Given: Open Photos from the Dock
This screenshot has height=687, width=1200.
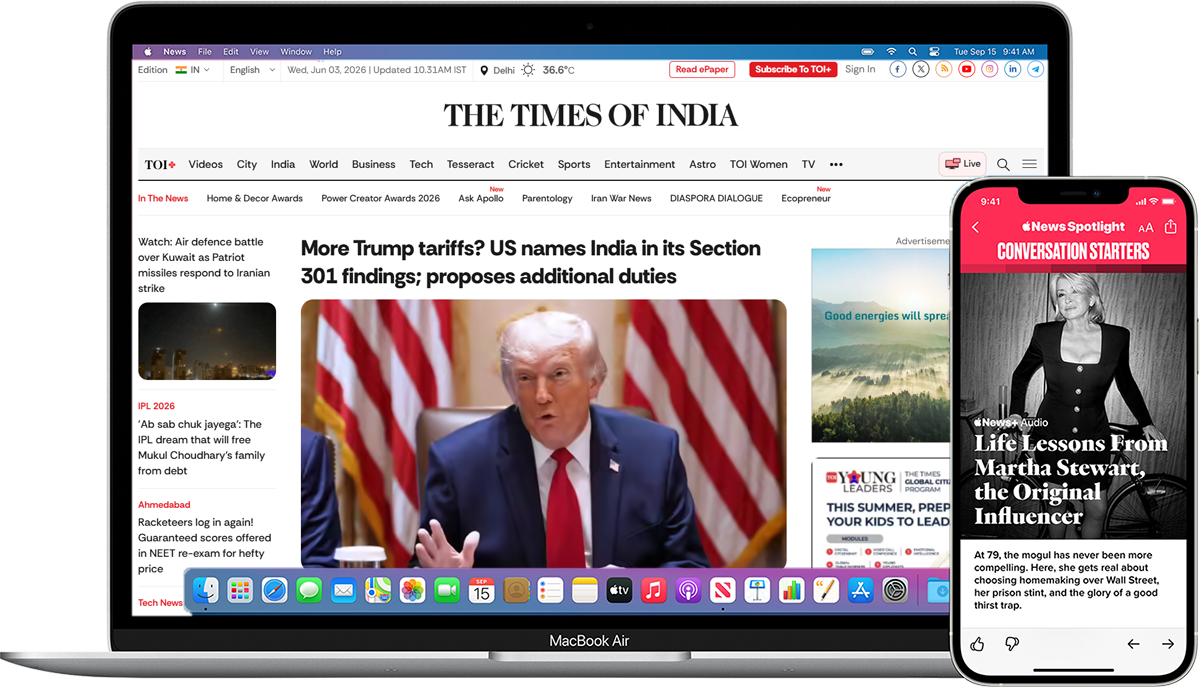Looking at the screenshot, I should [412, 590].
